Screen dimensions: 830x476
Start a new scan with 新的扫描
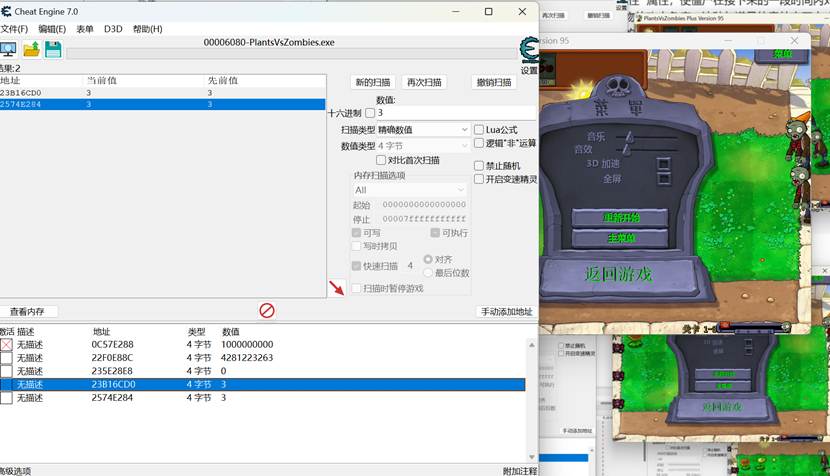pos(373,82)
